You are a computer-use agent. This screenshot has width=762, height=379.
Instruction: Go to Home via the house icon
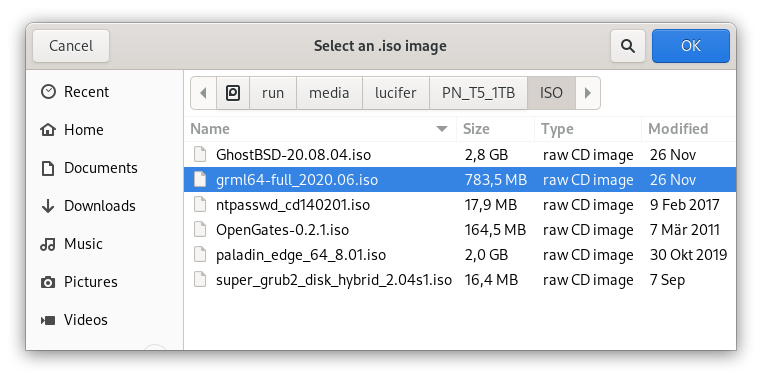pyautogui.click(x=48, y=130)
